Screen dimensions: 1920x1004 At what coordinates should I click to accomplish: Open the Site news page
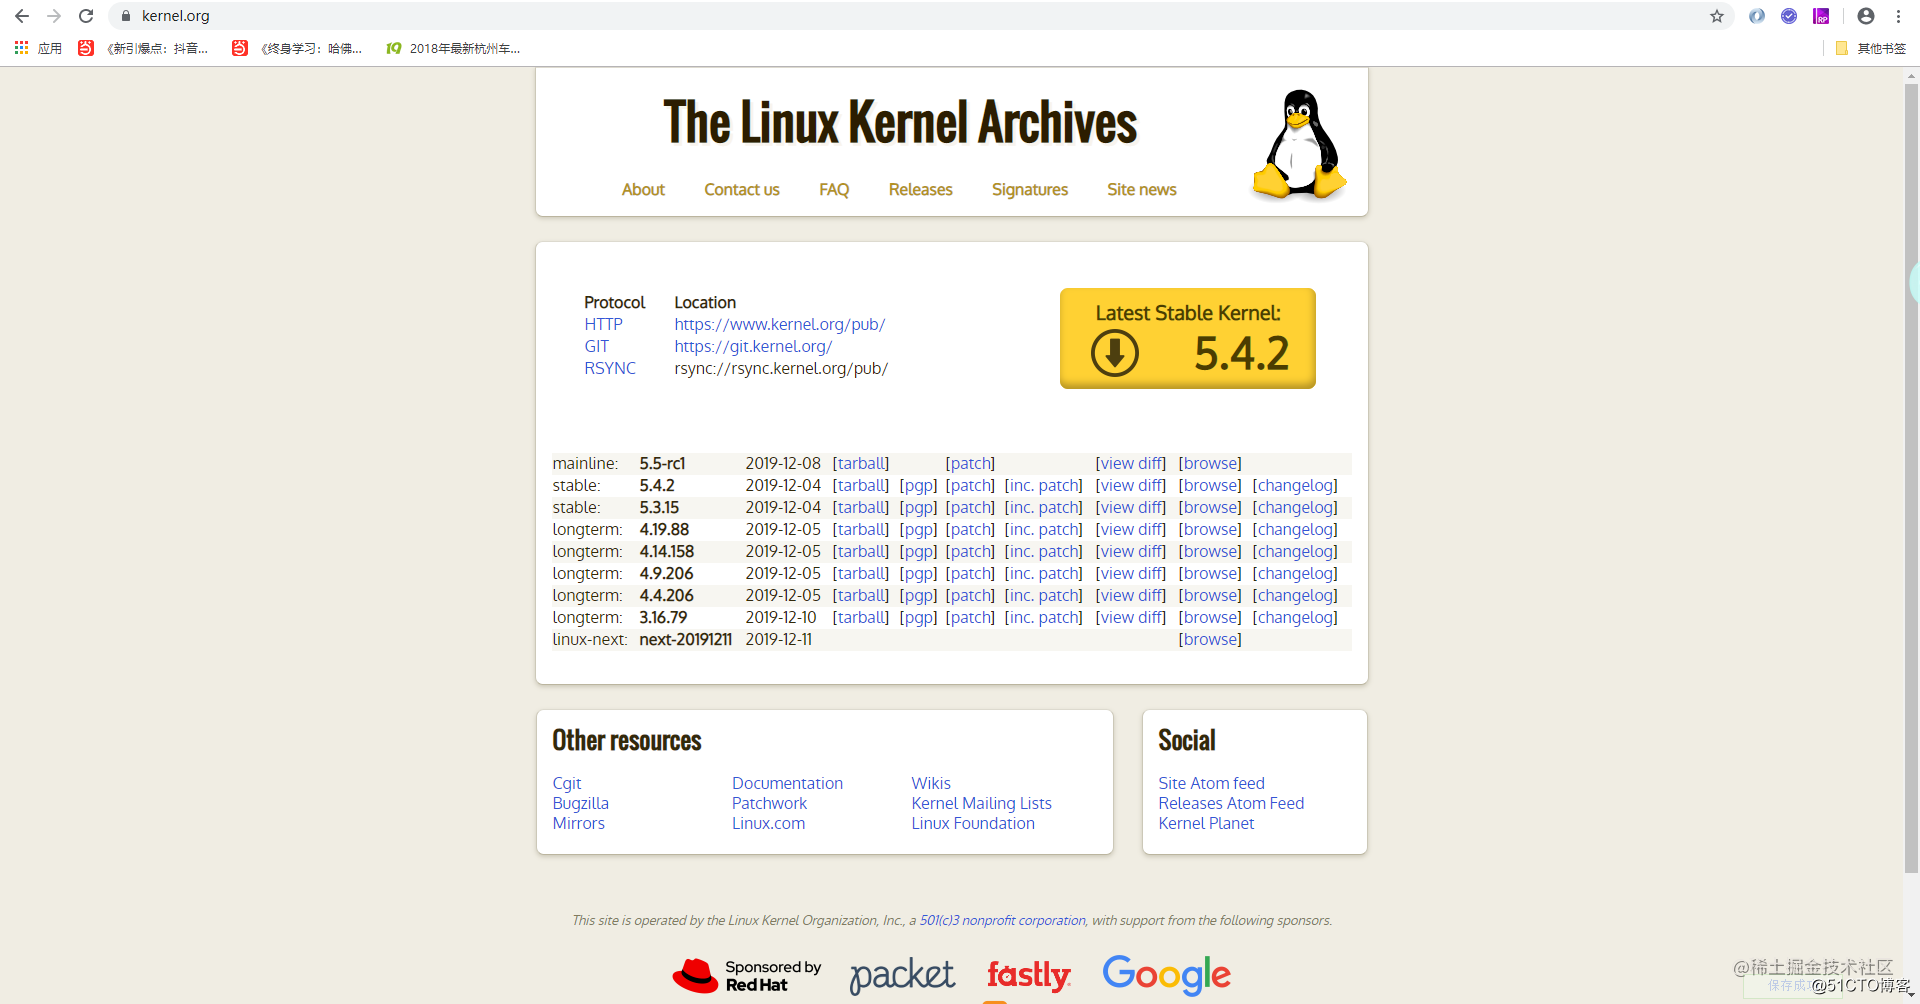1142,190
